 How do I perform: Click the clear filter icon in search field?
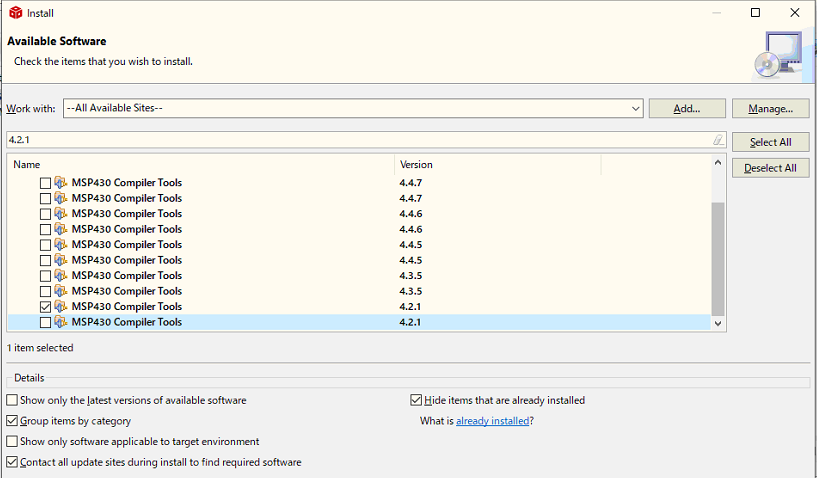(x=717, y=140)
